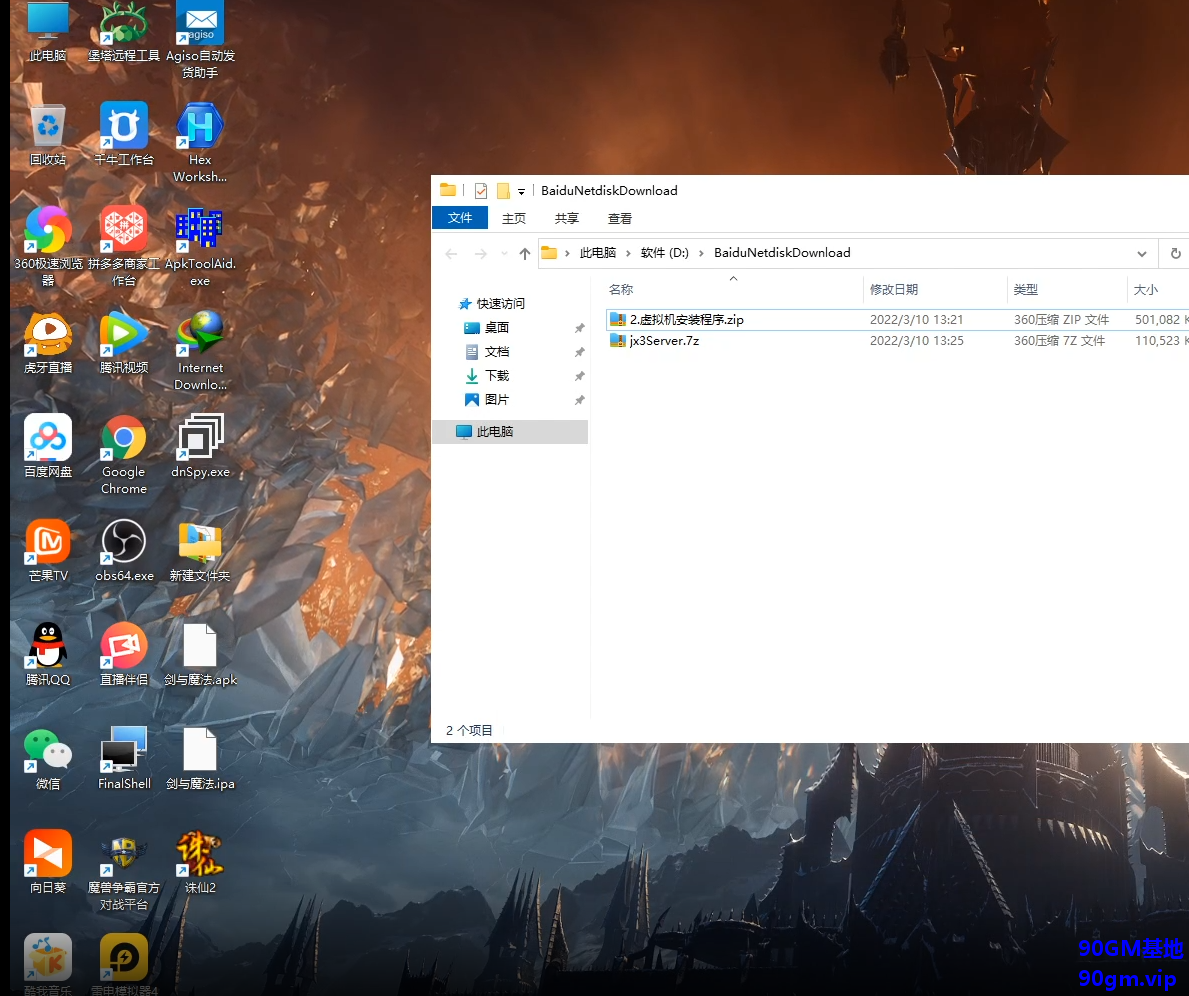Click 软件 (D:) in address breadcrumb
The image size is (1189, 996).
[665, 253]
